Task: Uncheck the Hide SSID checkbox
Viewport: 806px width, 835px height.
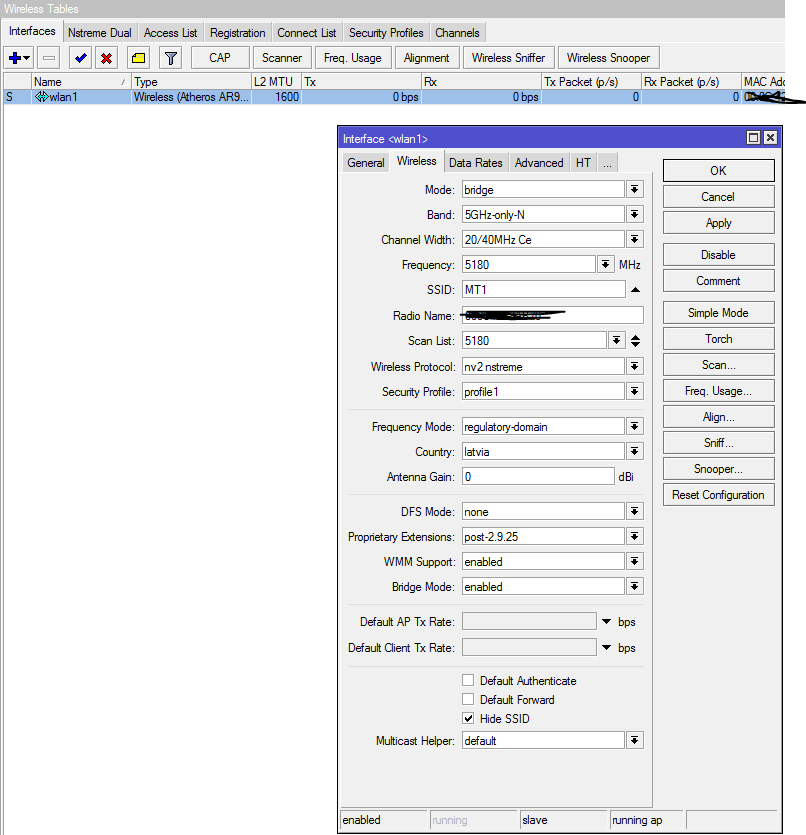Action: pyautogui.click(x=468, y=718)
